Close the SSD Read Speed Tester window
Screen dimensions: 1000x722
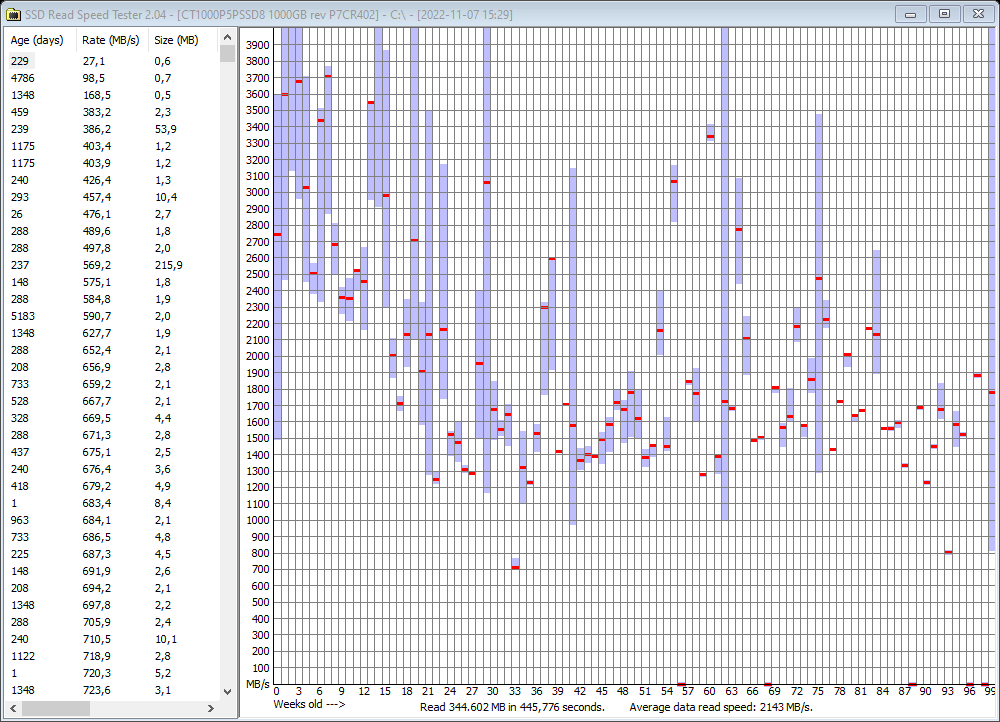(978, 14)
